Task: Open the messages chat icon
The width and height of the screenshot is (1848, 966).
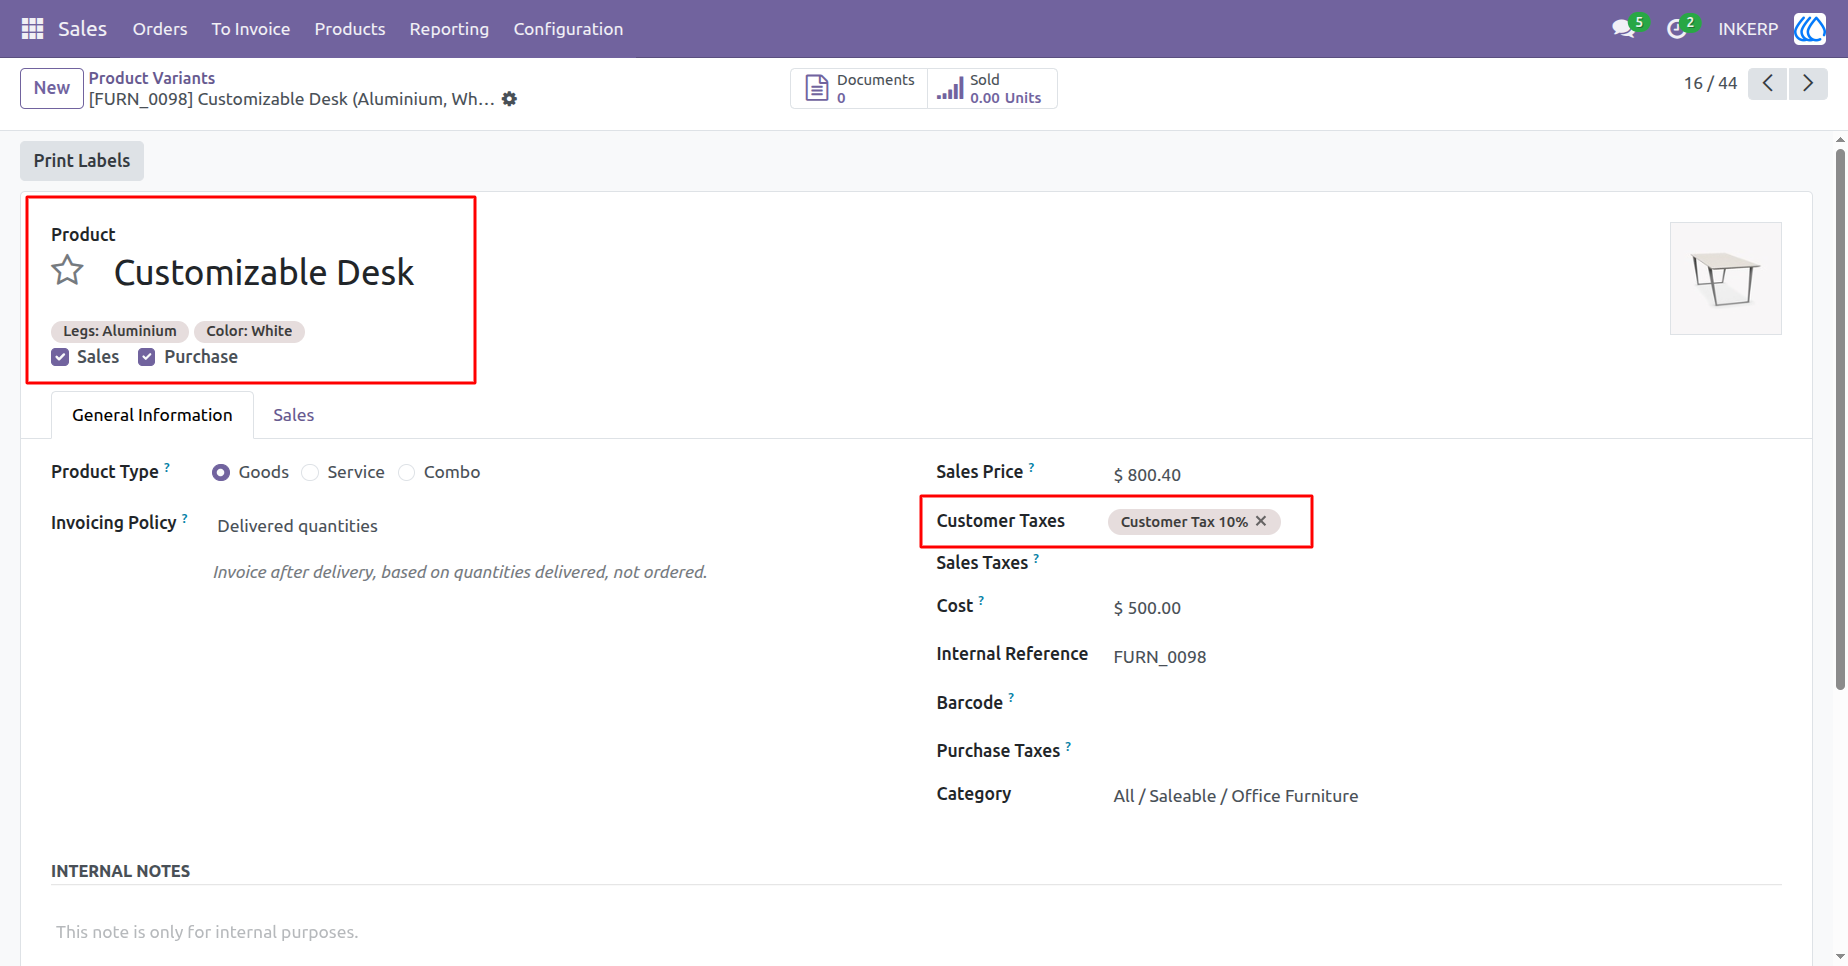Action: pos(1624,29)
